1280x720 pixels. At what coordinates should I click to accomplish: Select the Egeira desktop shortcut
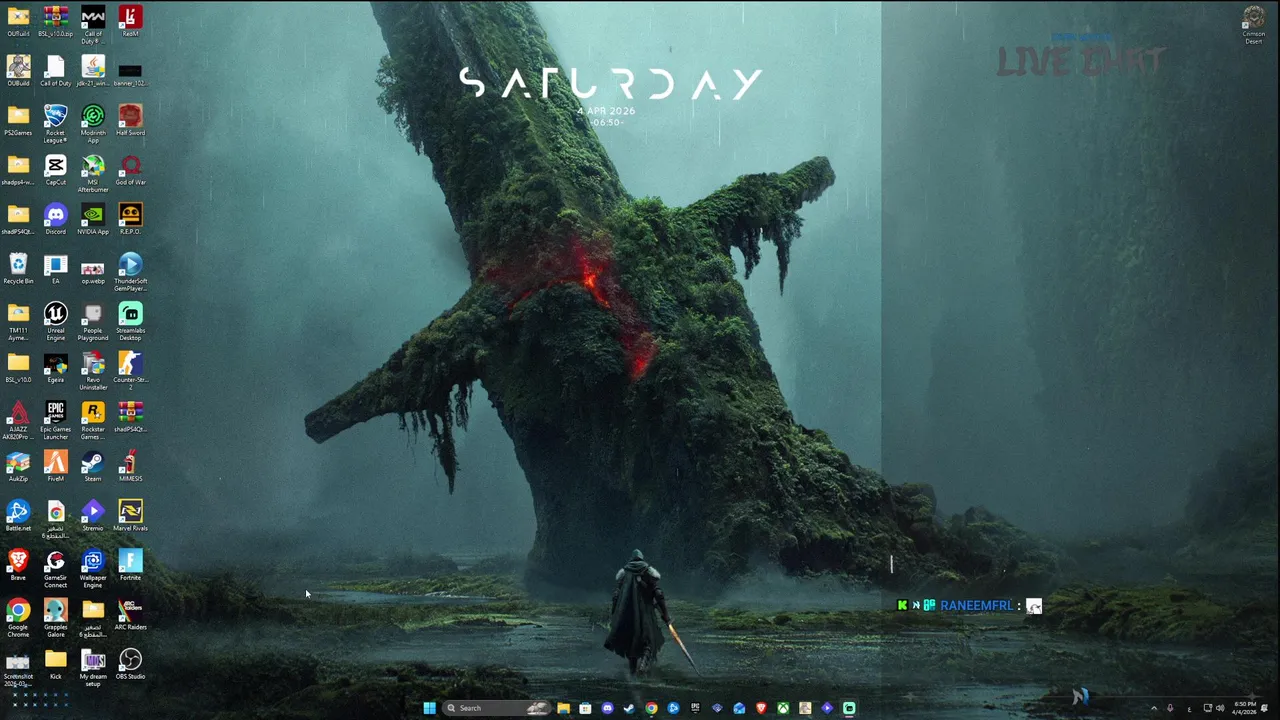click(x=55, y=368)
